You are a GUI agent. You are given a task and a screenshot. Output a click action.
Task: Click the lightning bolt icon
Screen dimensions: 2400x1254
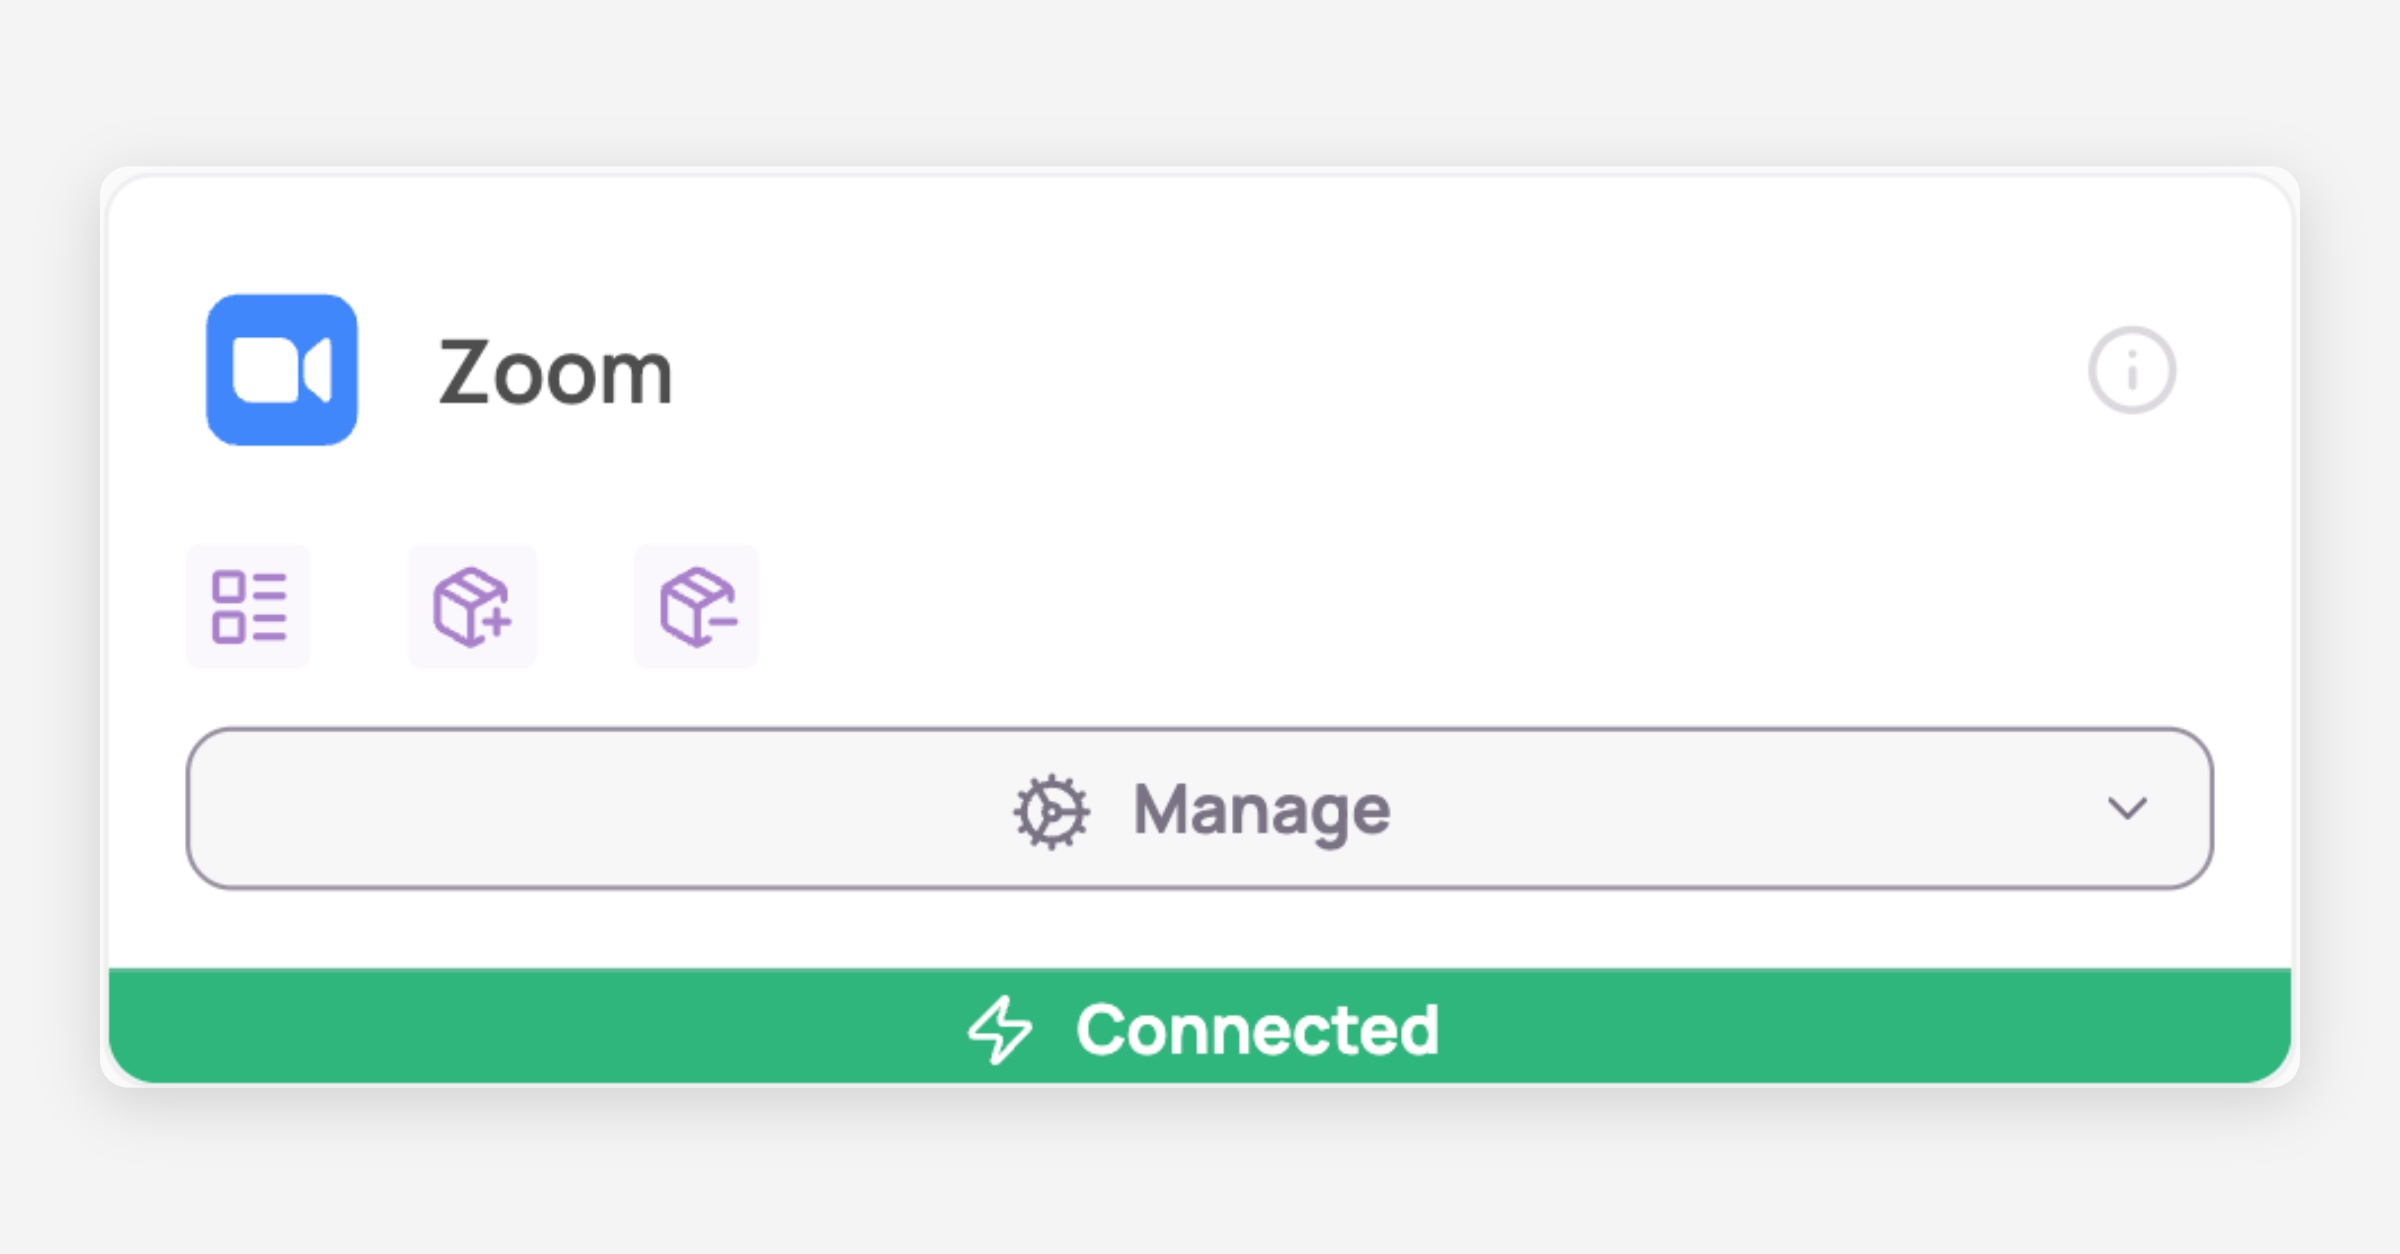(x=999, y=1029)
